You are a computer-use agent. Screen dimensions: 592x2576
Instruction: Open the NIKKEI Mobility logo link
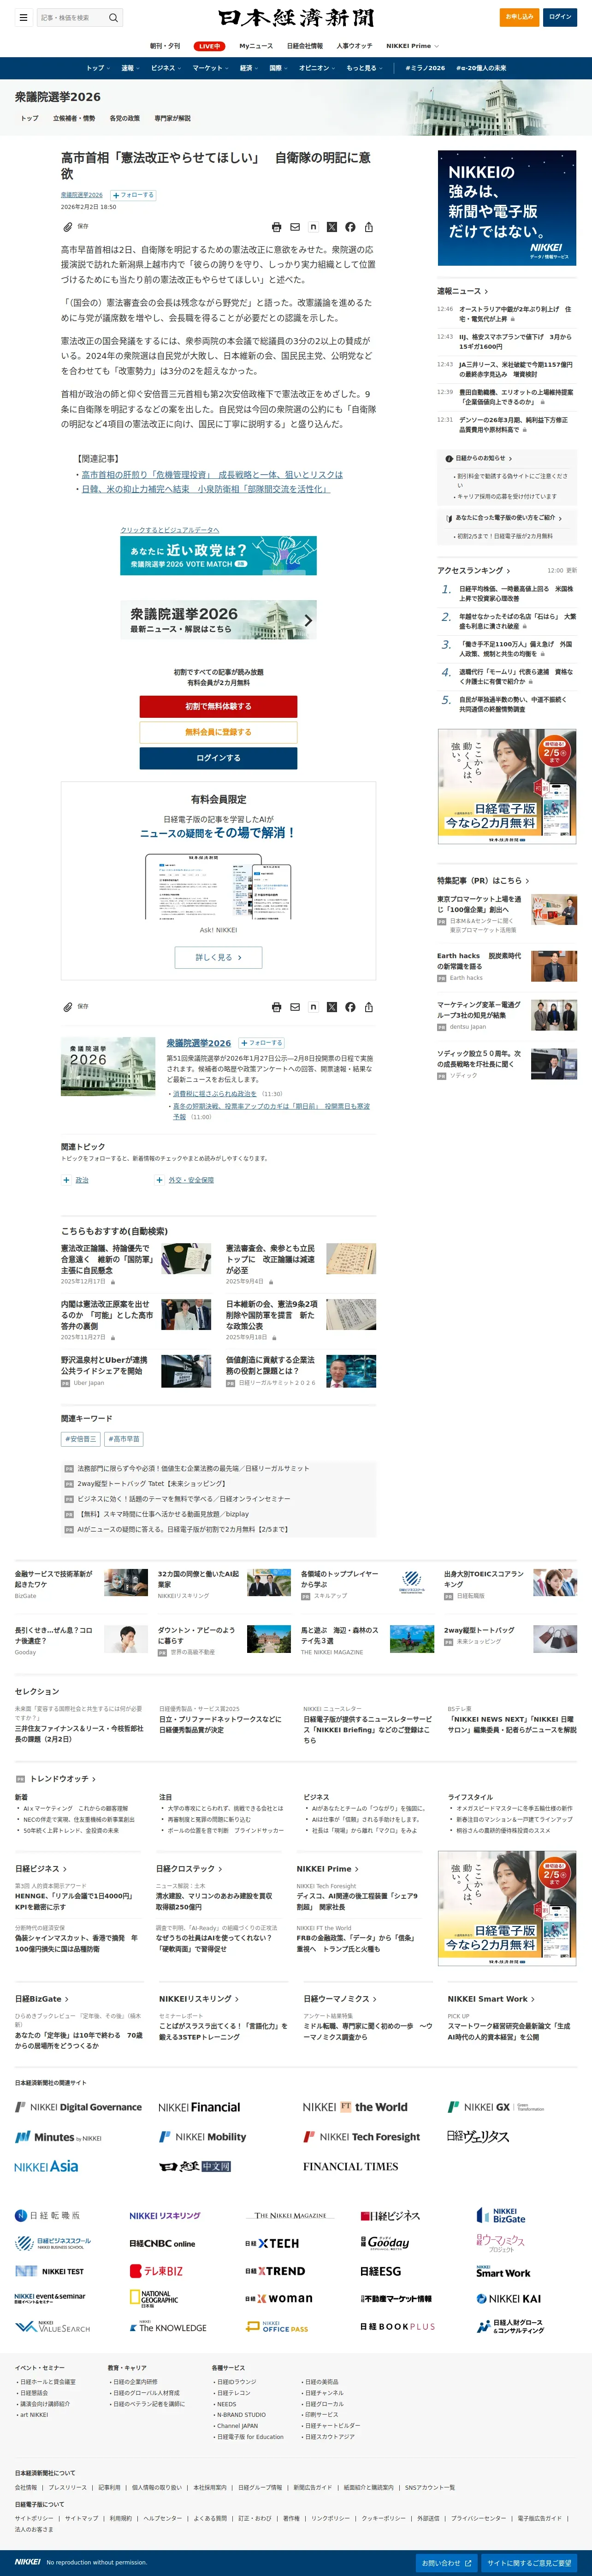pos(203,2137)
